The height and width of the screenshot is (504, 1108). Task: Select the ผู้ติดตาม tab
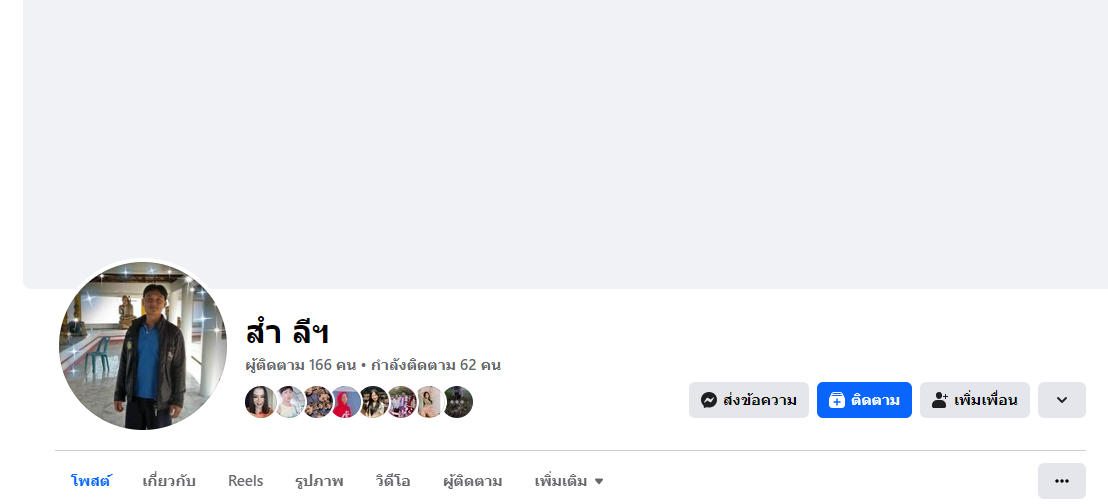(x=472, y=481)
